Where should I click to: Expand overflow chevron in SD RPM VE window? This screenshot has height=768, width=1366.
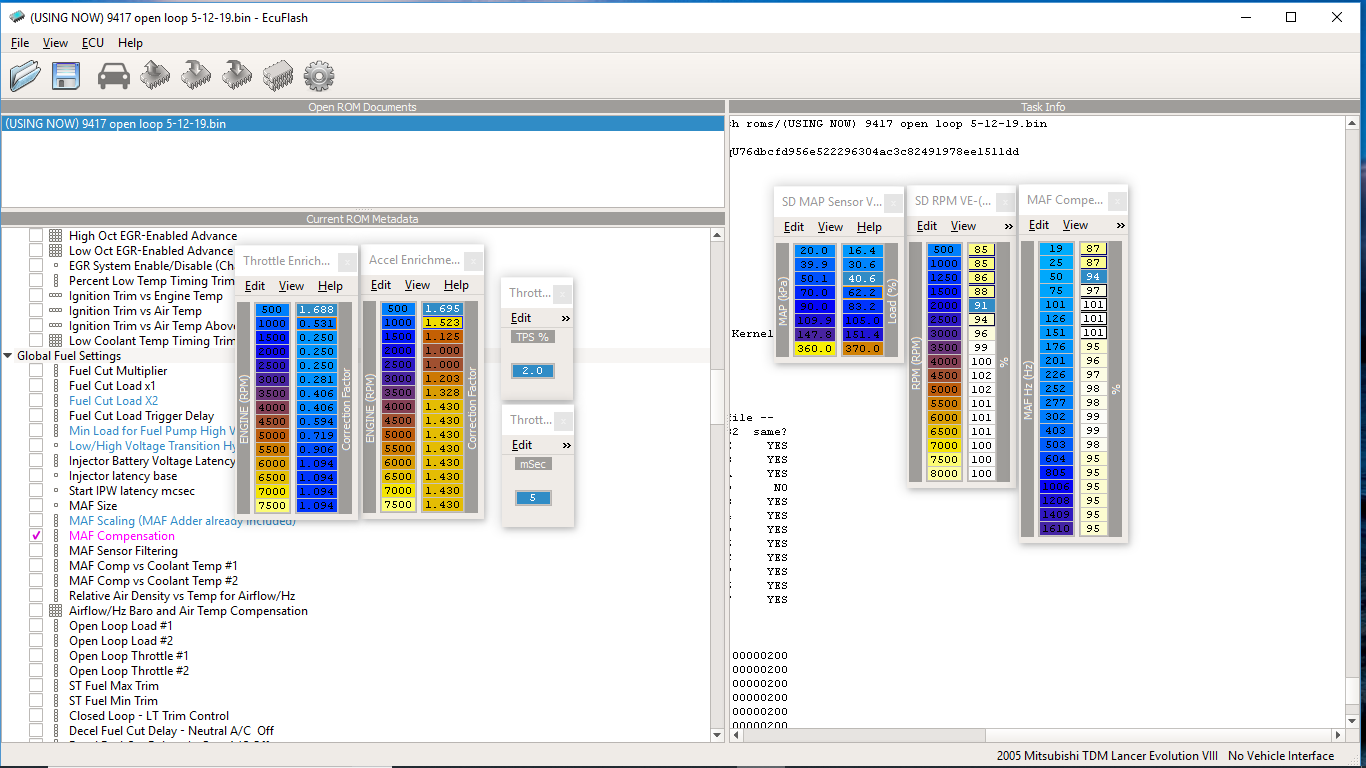pyautogui.click(x=1008, y=226)
